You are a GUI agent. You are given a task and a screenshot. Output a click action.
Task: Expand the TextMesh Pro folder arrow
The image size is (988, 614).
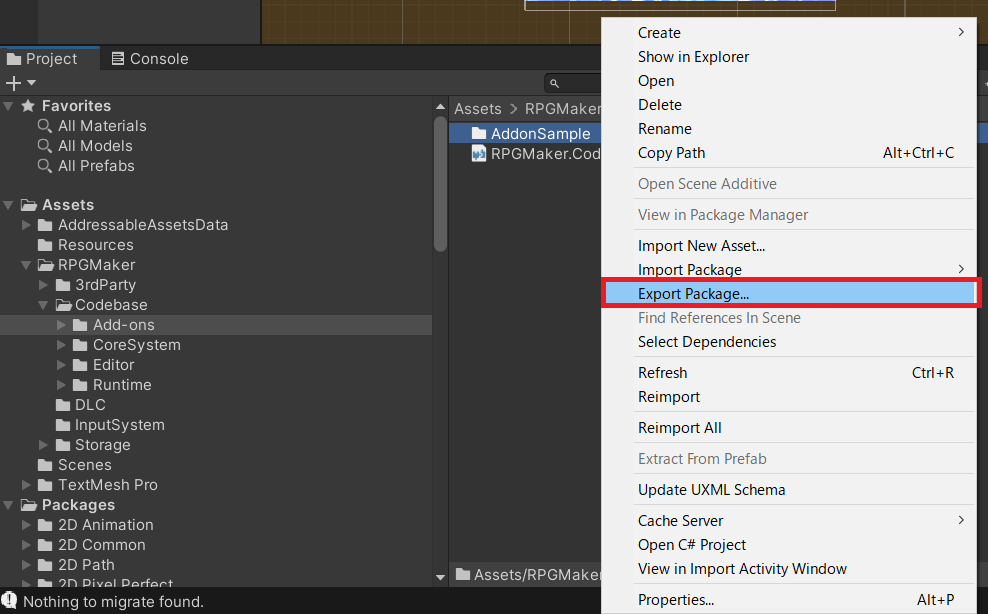(x=26, y=485)
